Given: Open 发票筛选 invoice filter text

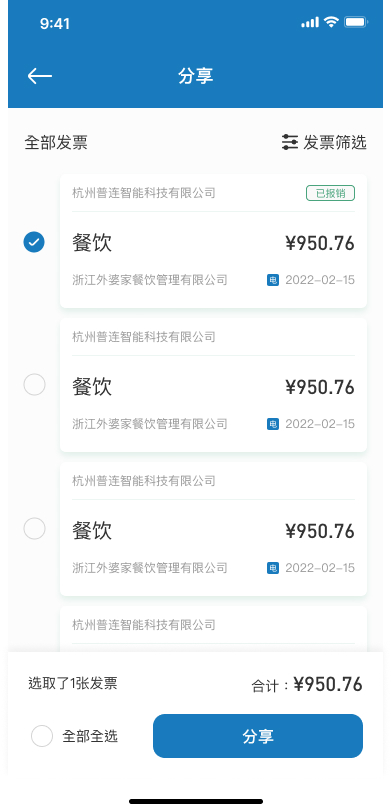Looking at the screenshot, I should pos(335,142).
